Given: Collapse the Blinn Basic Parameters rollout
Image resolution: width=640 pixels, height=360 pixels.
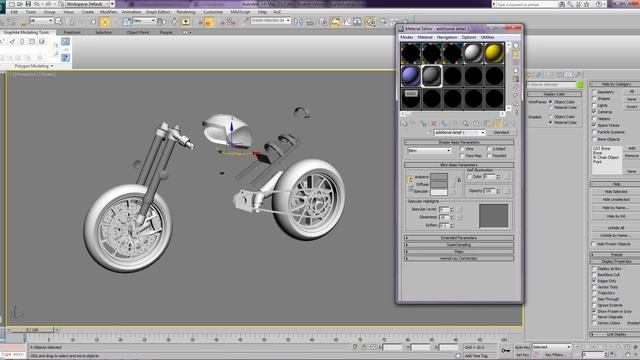Looking at the screenshot, I should pyautogui.click(x=459, y=165).
